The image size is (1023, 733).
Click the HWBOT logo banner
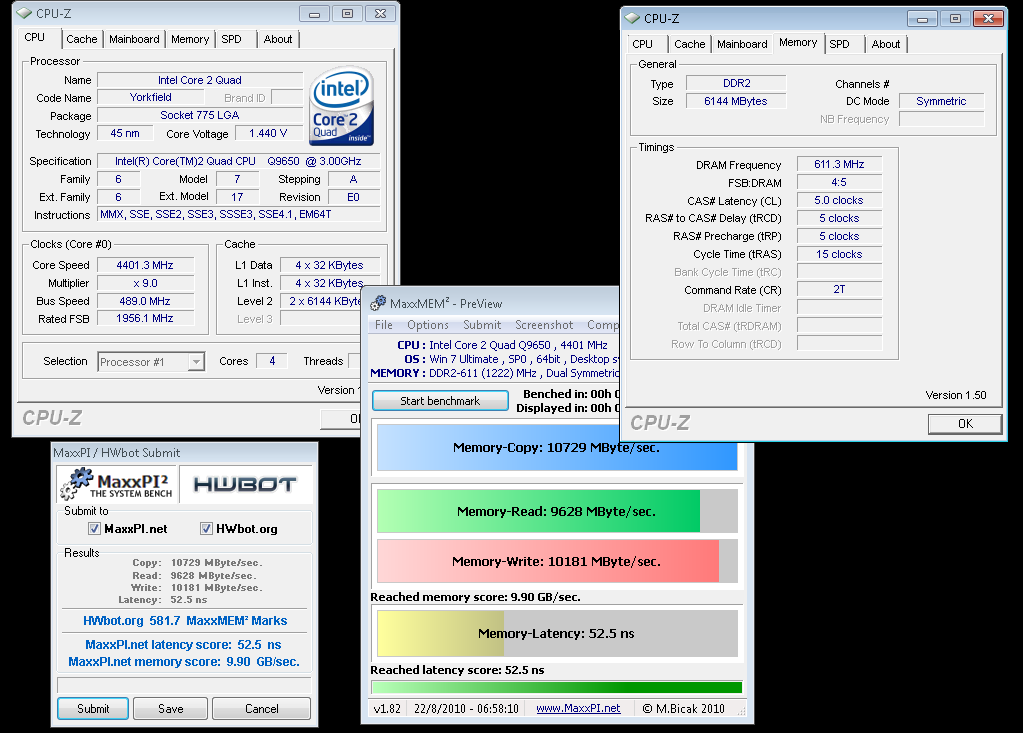pyautogui.click(x=245, y=484)
